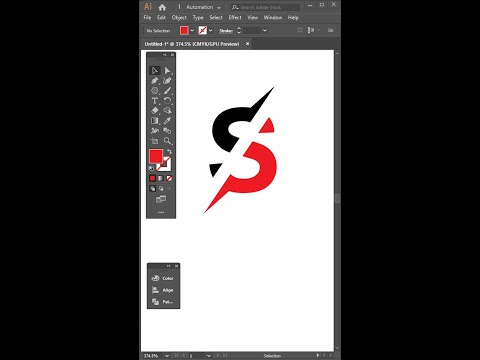Open the Align panel icon
This screenshot has width=480, height=360.
pos(156,290)
